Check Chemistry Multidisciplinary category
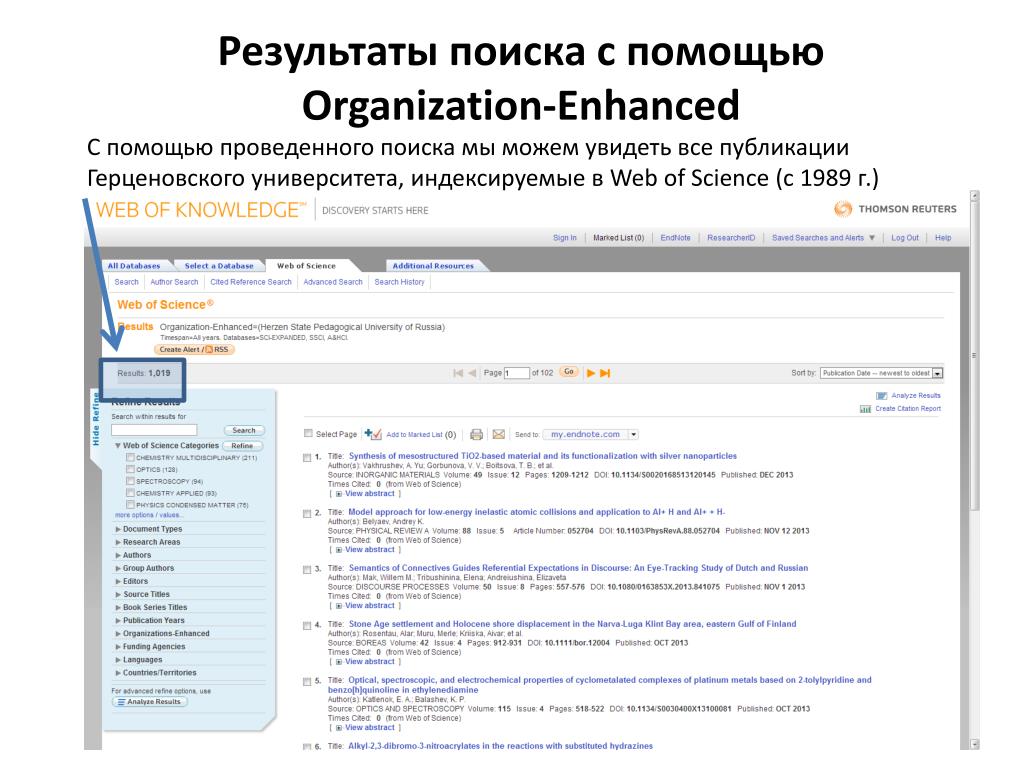 click(131, 457)
